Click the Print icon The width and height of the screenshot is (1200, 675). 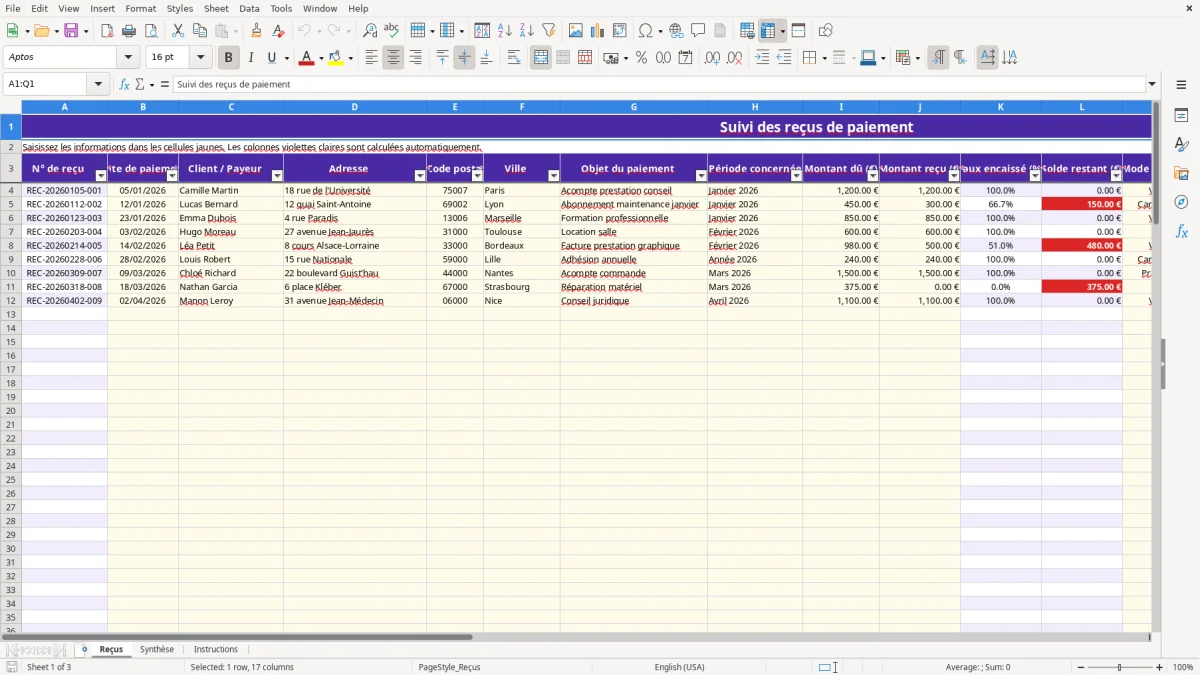pos(129,31)
